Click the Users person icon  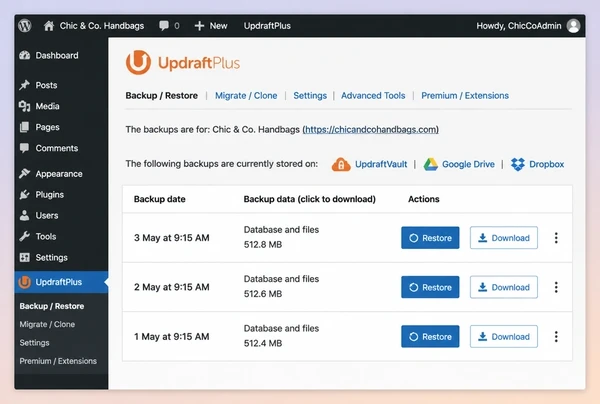pyautogui.click(x=25, y=215)
